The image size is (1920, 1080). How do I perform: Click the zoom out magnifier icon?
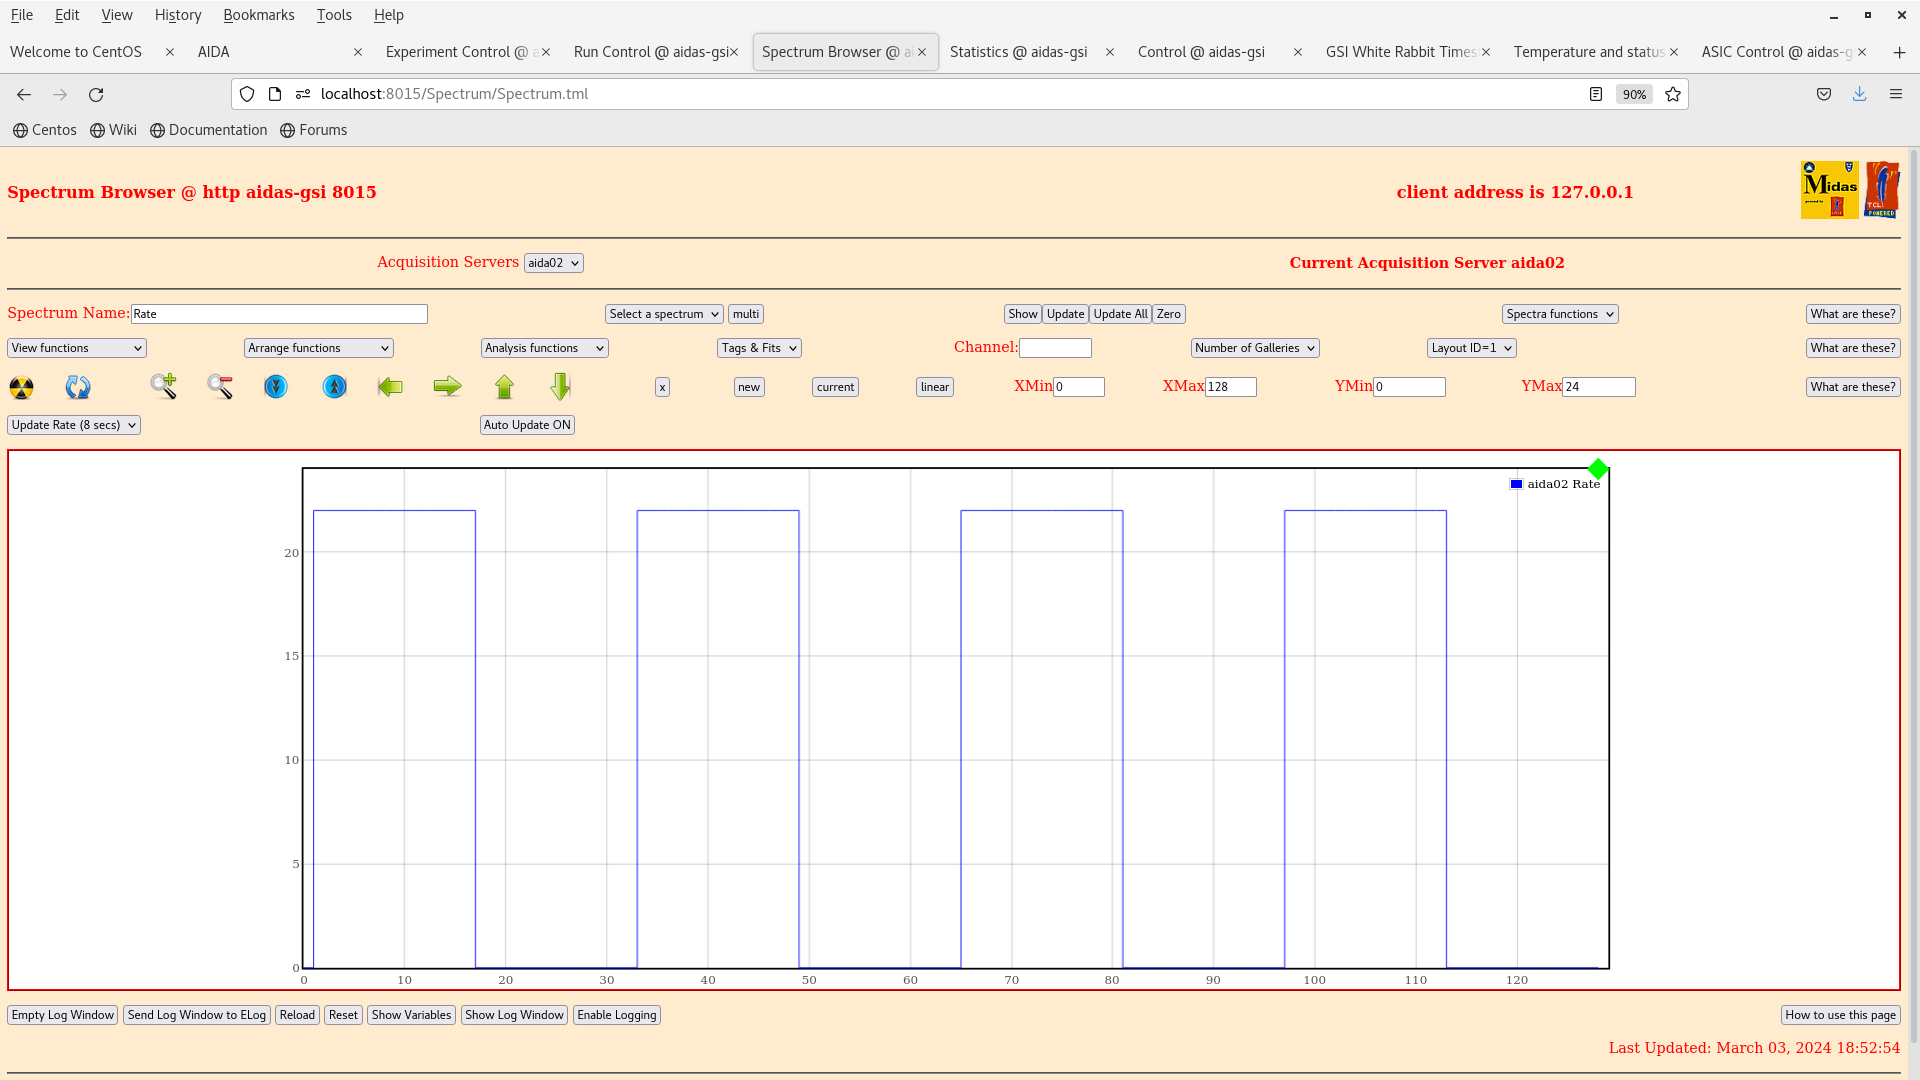(220, 386)
